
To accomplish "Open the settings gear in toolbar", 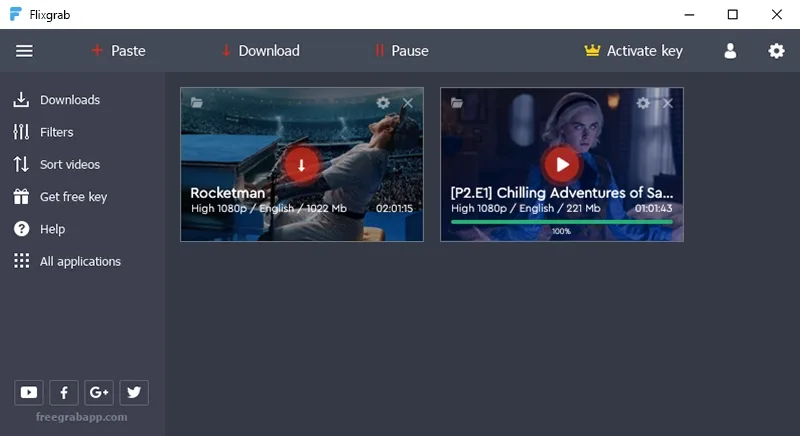I will [776, 51].
